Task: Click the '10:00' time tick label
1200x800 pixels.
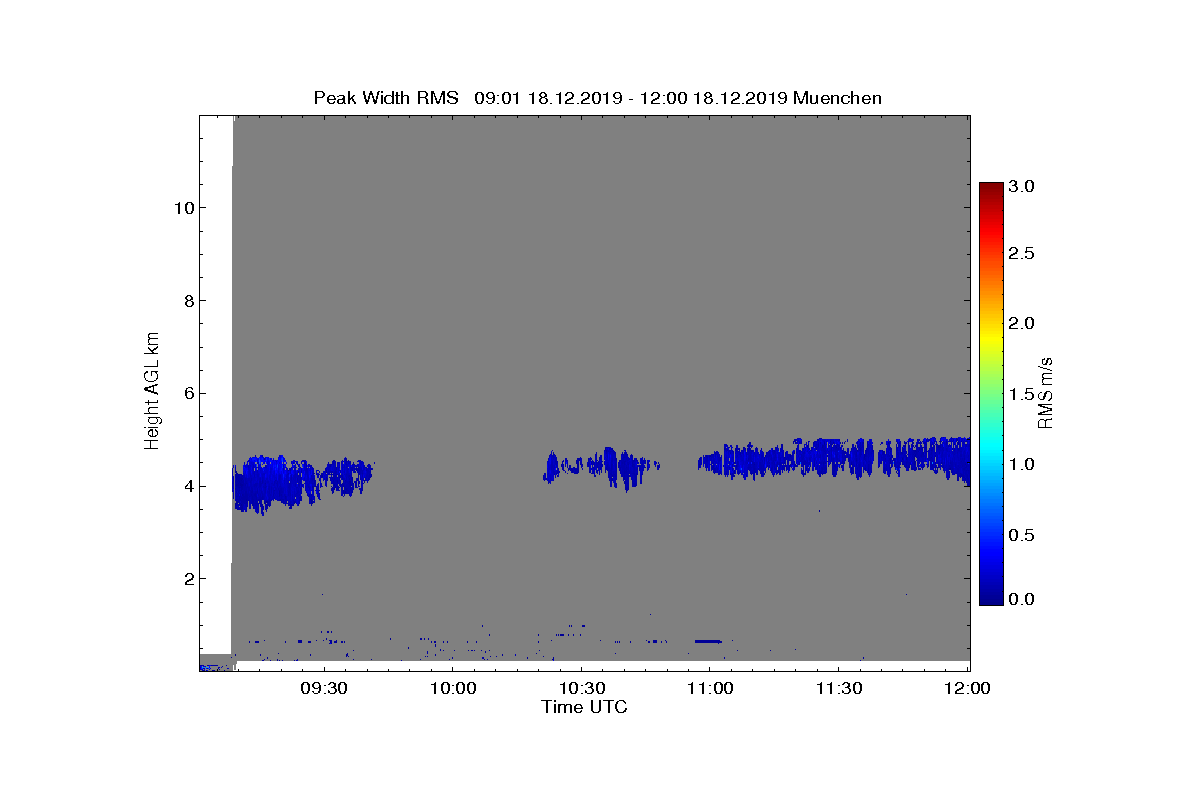Action: [x=452, y=689]
